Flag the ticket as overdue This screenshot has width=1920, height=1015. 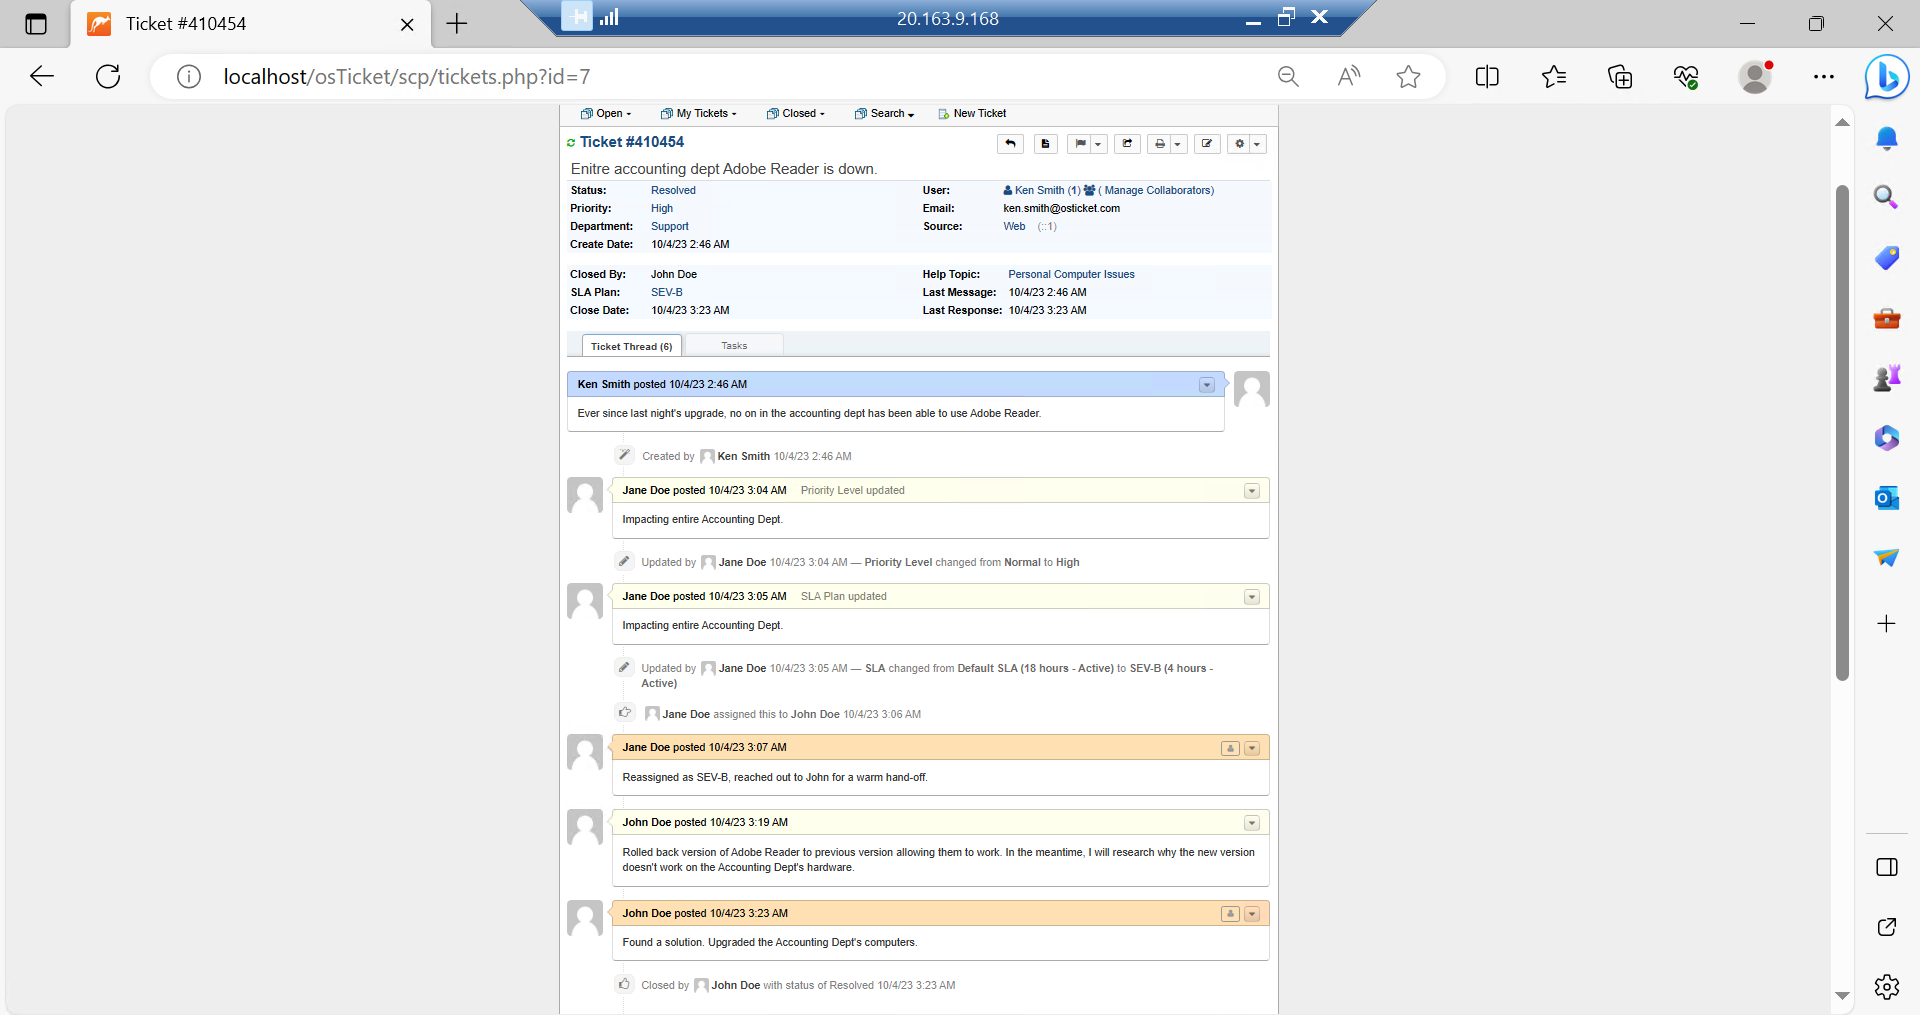click(1081, 143)
